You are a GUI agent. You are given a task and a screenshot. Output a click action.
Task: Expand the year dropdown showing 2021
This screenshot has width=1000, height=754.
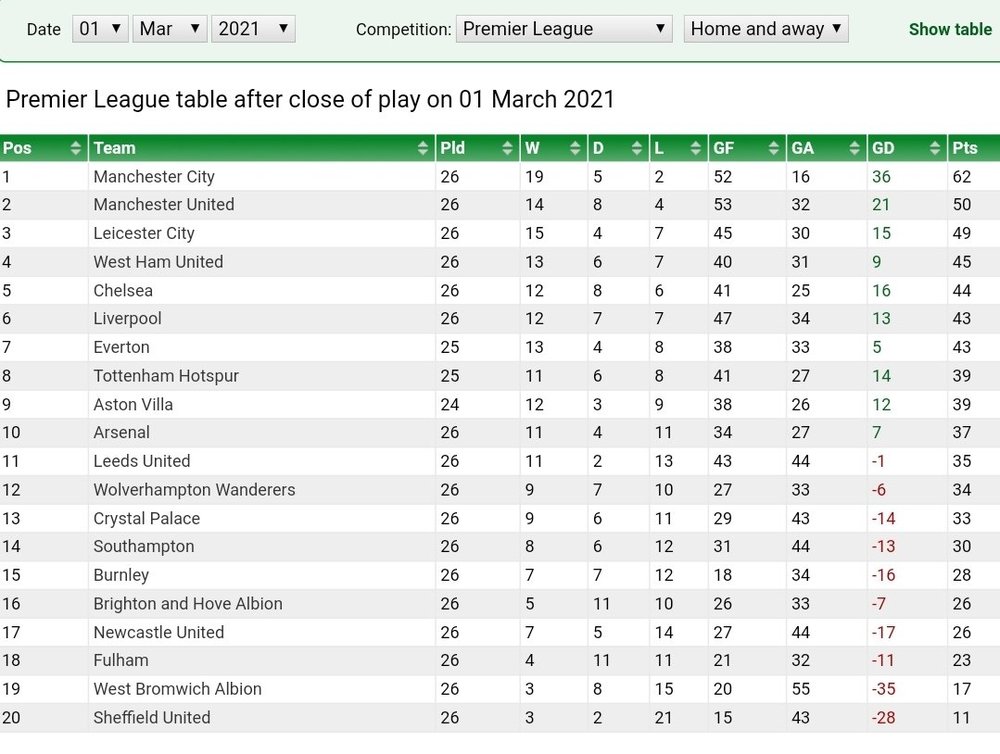pos(253,29)
